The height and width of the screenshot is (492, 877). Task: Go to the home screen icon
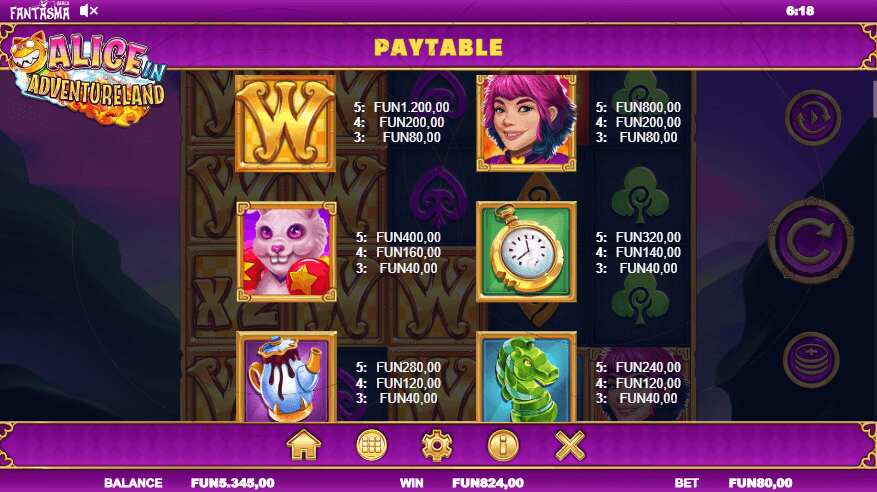click(x=304, y=446)
